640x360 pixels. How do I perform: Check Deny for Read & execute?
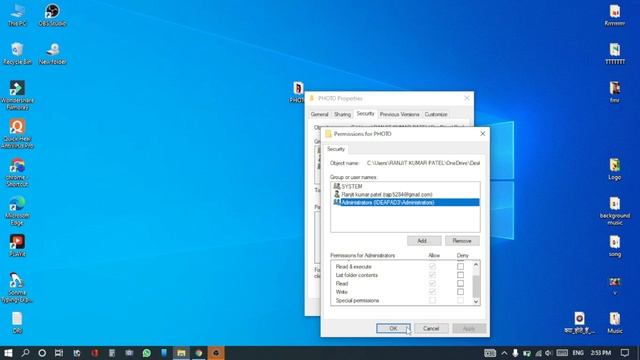[x=460, y=267]
